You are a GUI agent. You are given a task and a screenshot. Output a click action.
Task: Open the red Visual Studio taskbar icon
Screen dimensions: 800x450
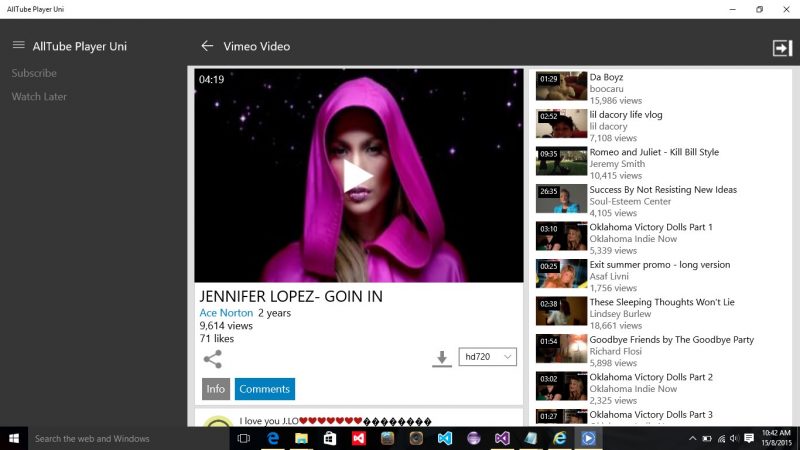(x=359, y=438)
